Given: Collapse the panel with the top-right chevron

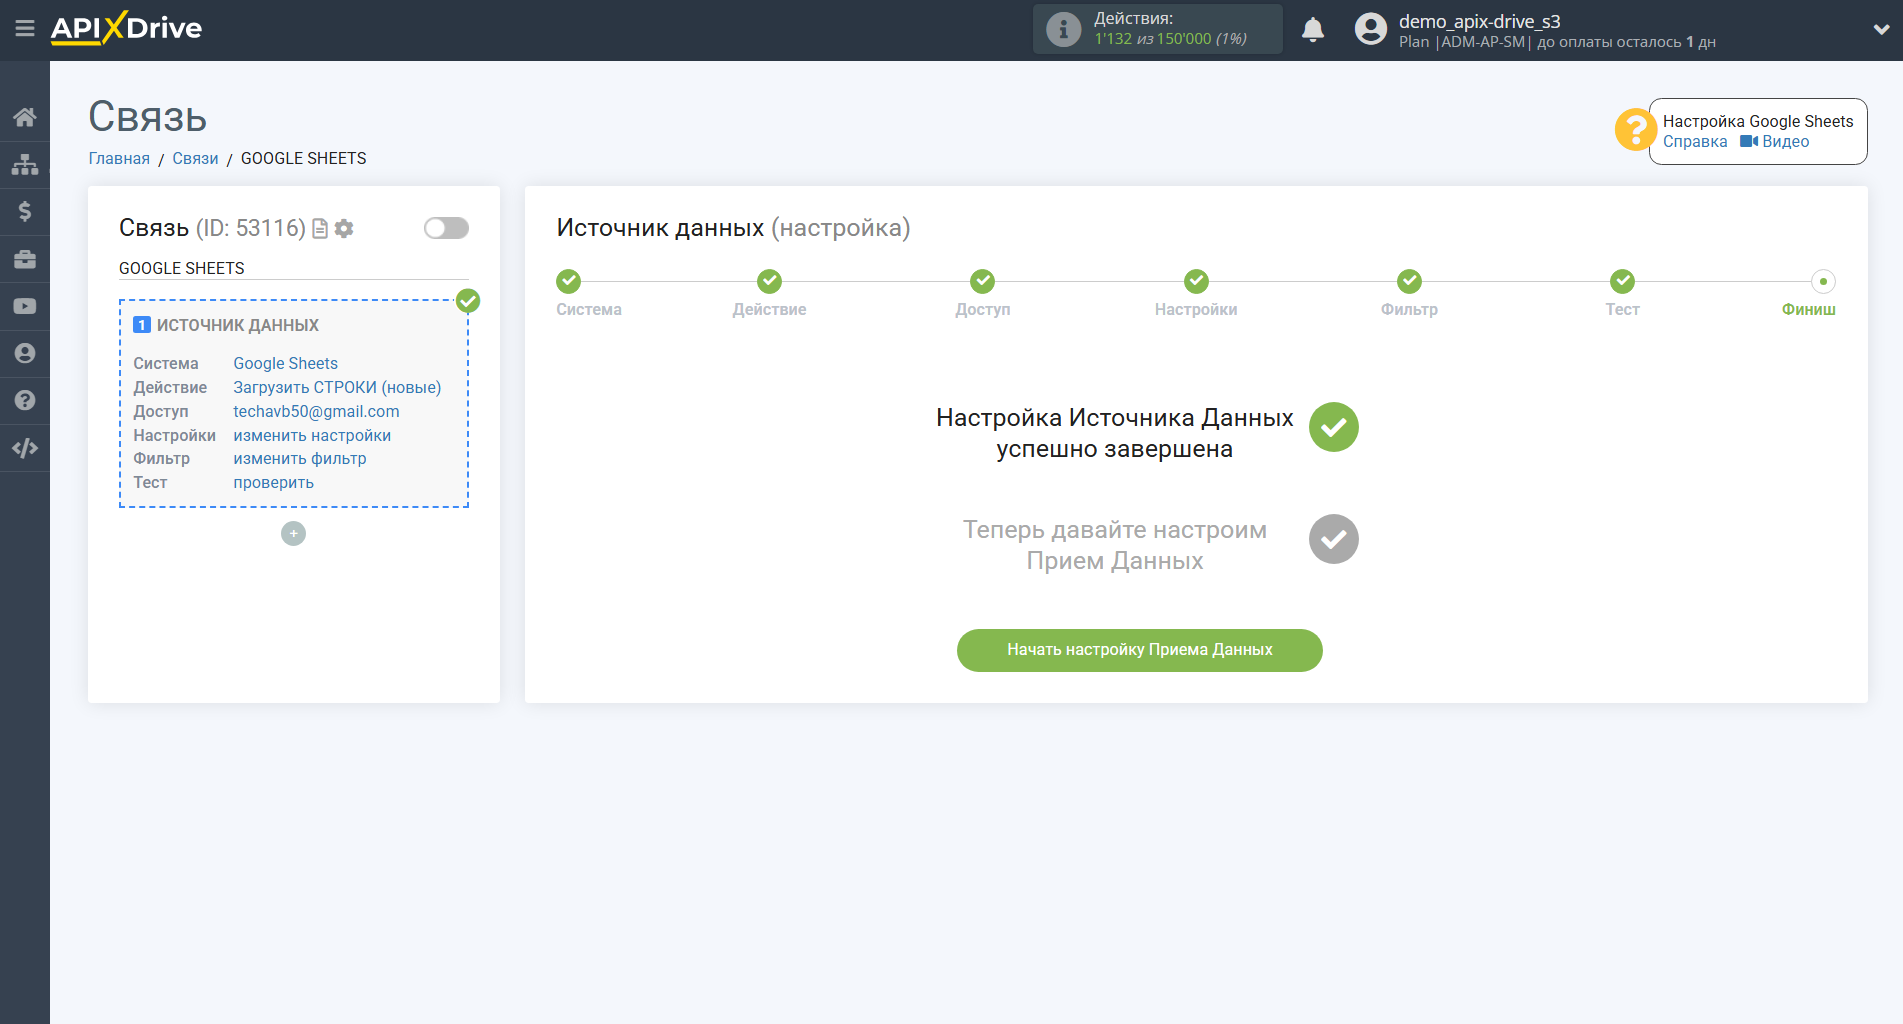Looking at the screenshot, I should (1879, 29).
